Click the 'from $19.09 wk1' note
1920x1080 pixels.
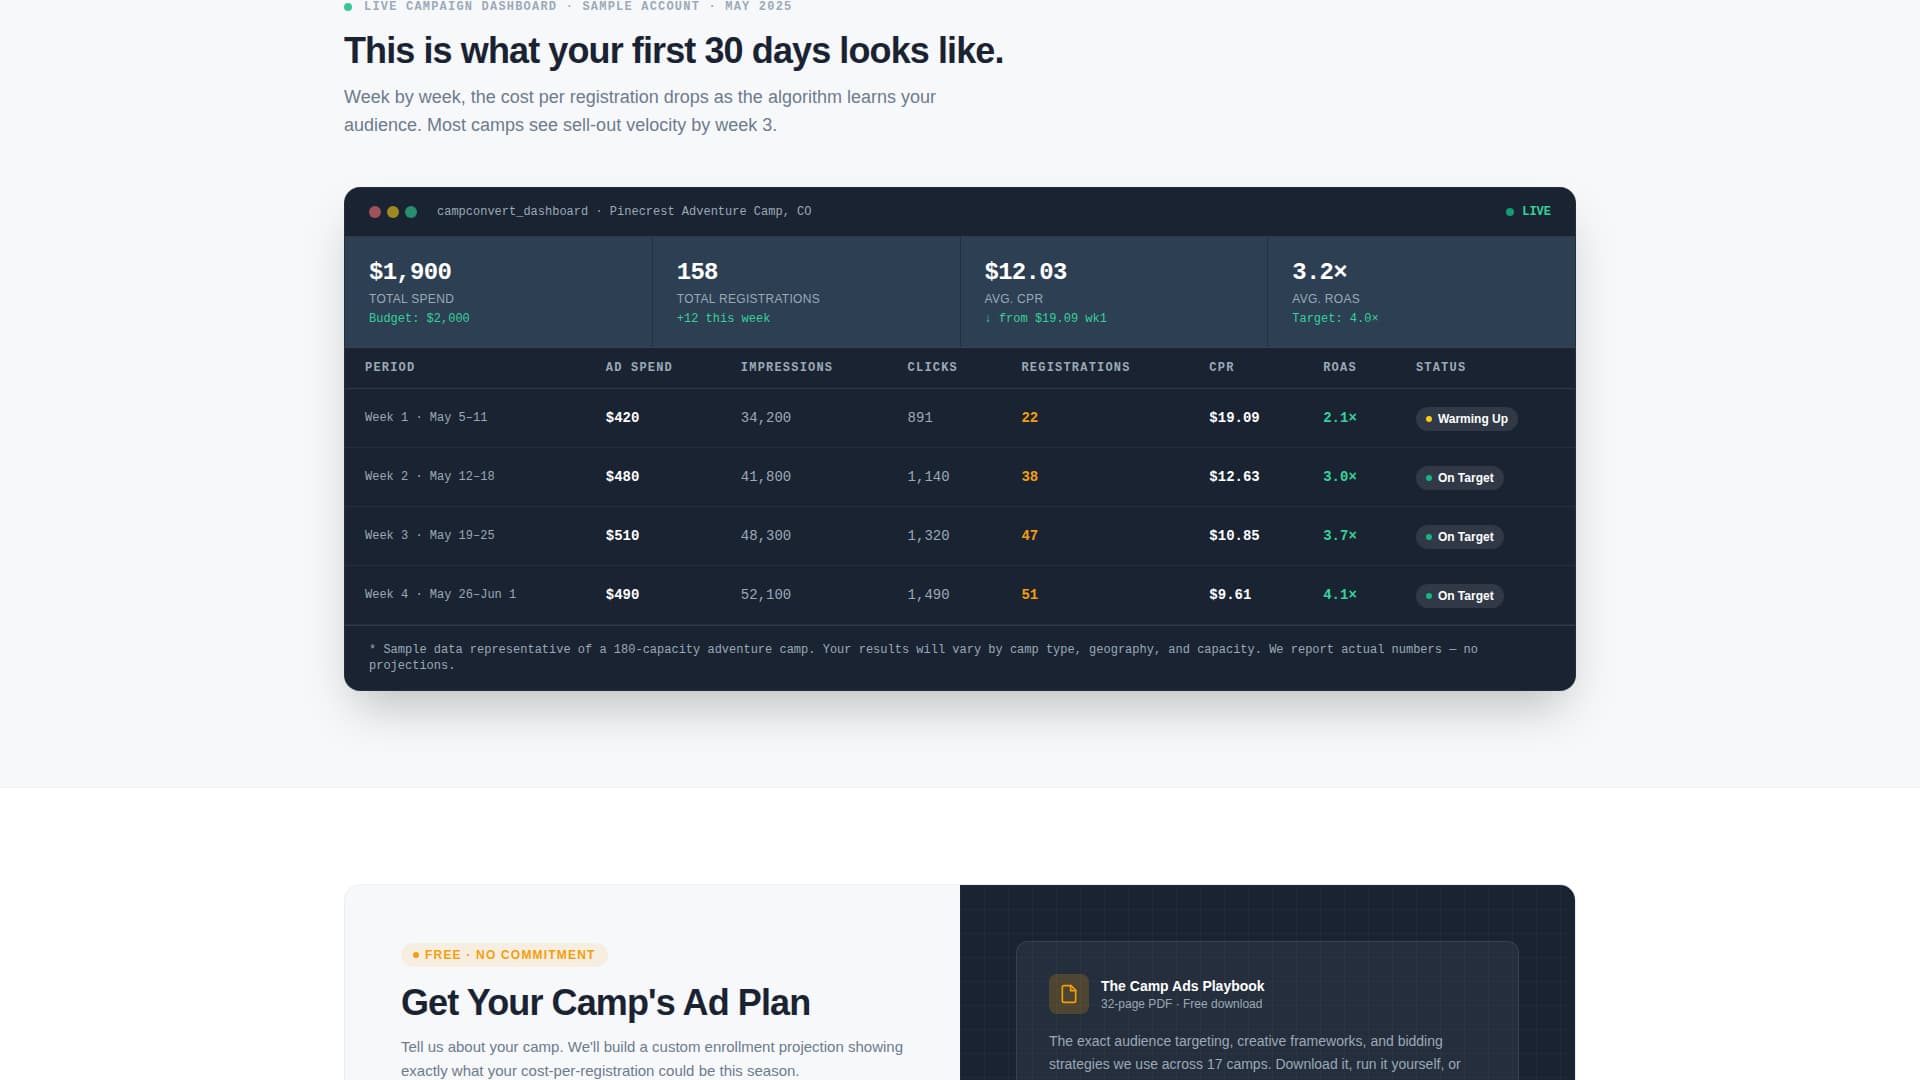1046,319
